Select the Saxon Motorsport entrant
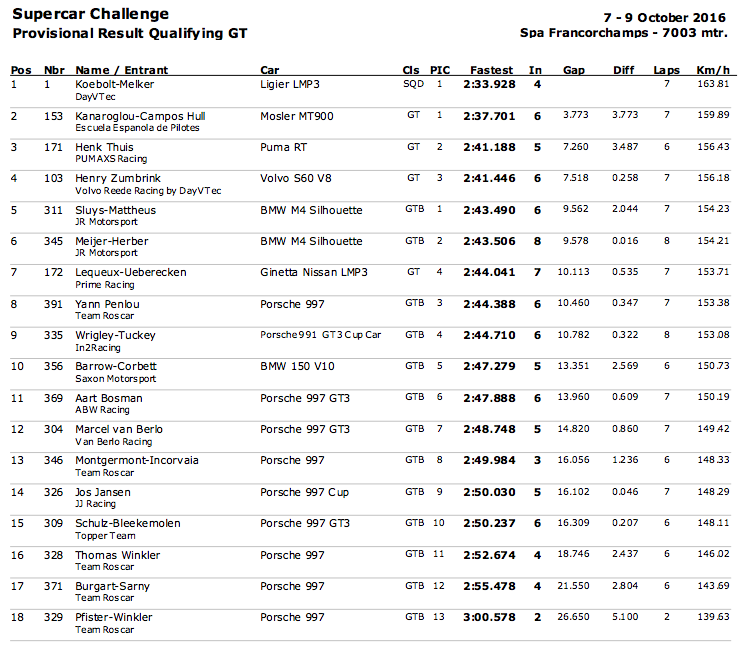Screen dimensions: 748x646 pos(116,379)
